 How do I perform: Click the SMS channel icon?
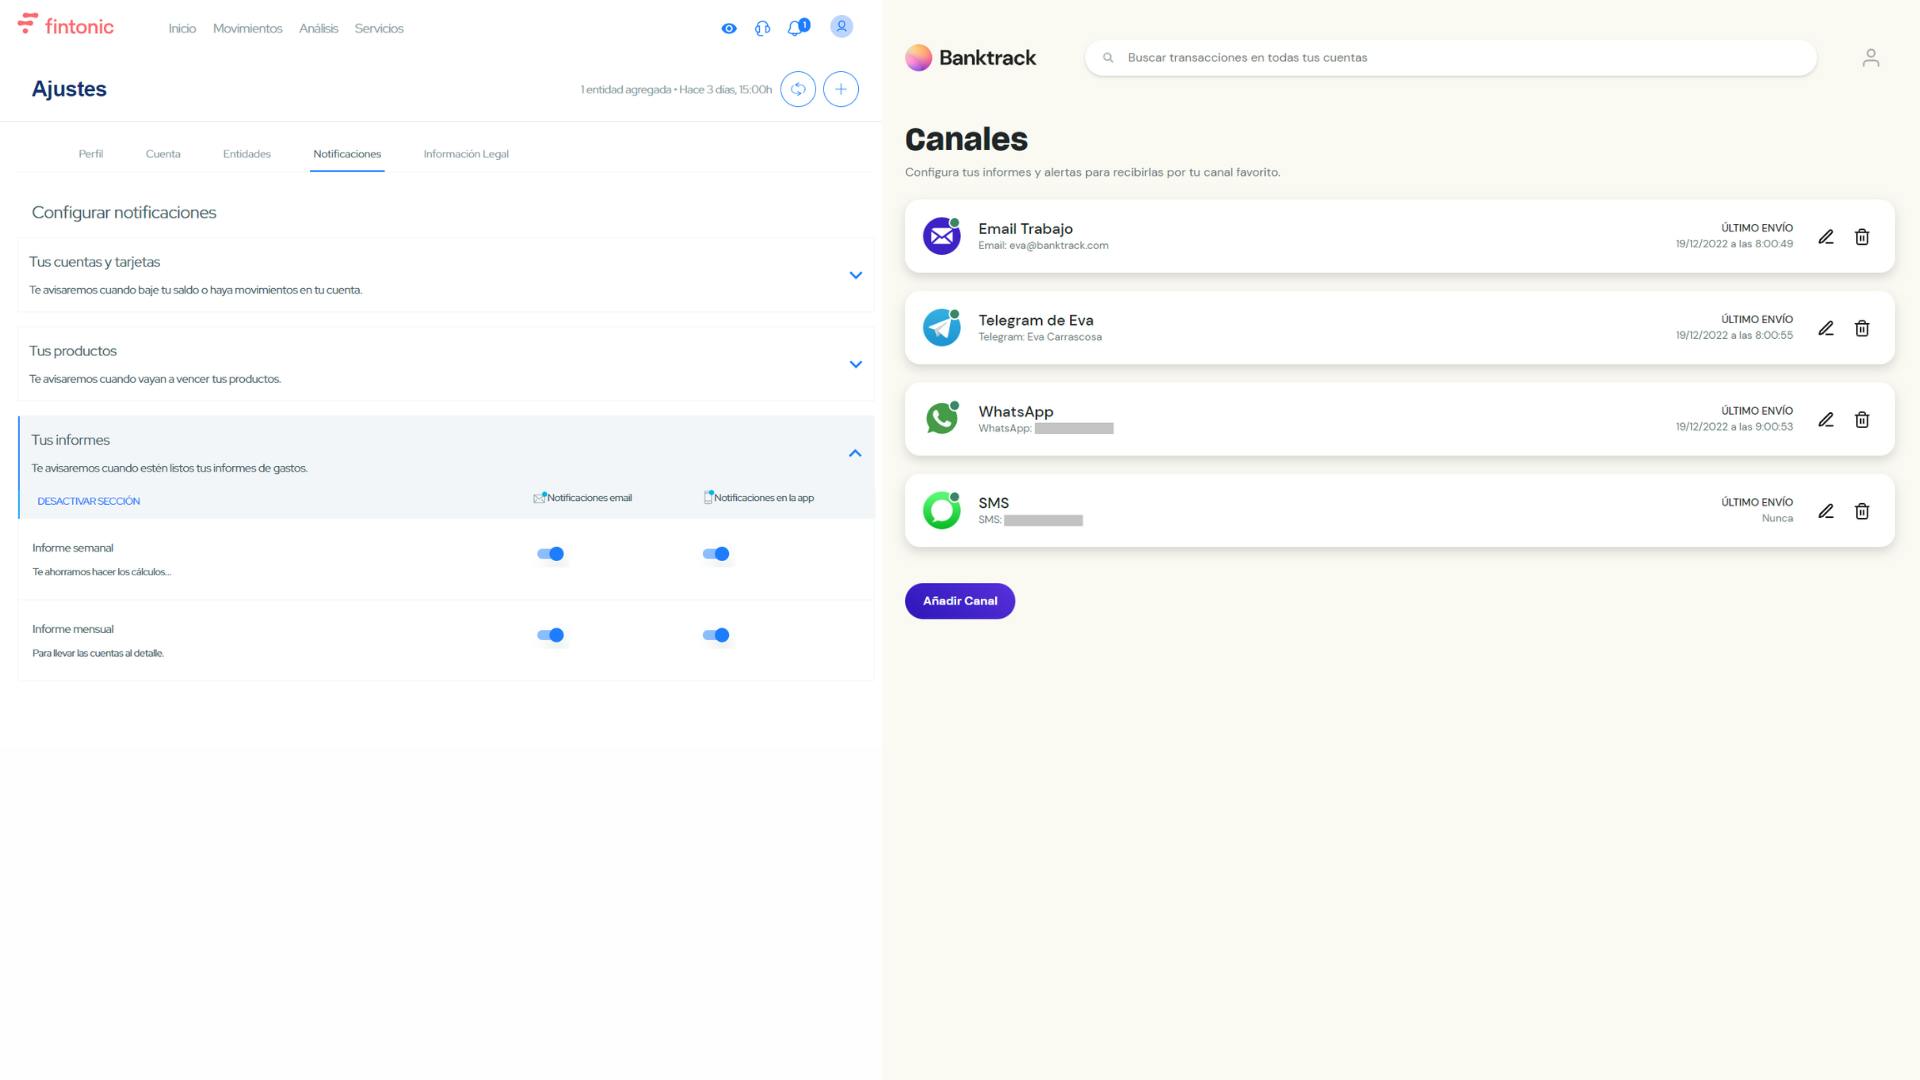[x=942, y=510]
